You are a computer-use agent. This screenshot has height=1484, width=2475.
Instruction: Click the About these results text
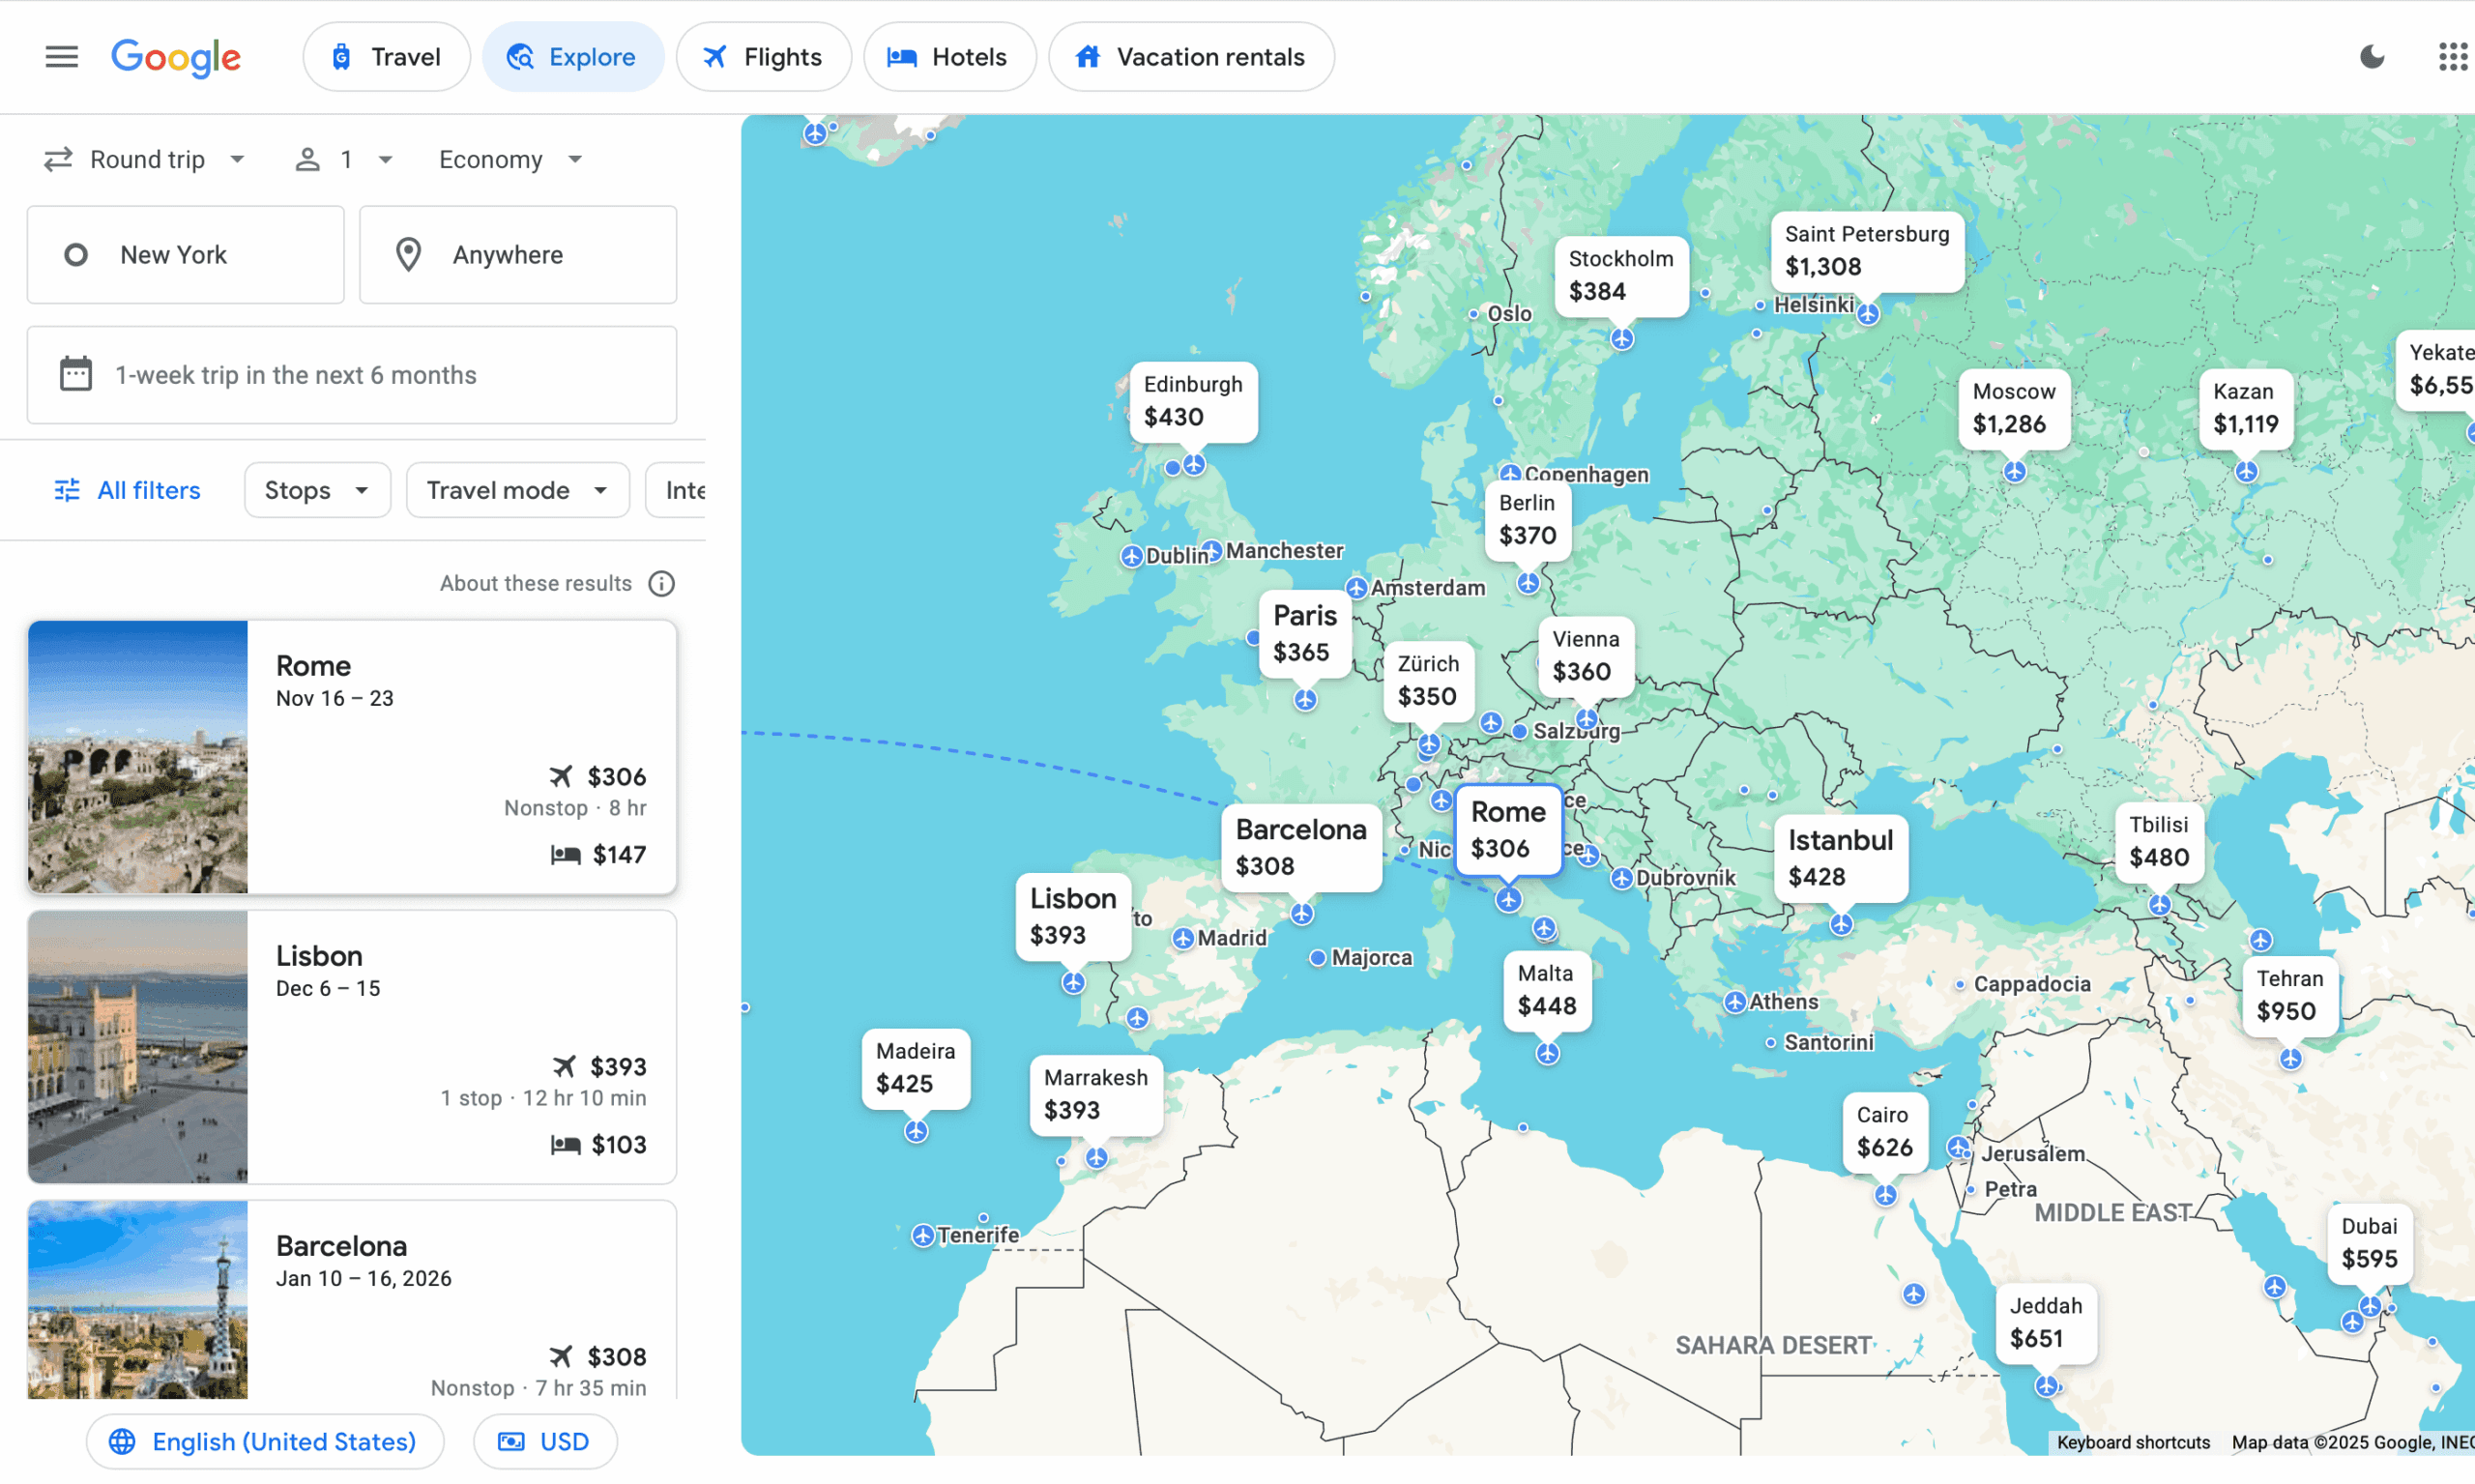[535, 583]
